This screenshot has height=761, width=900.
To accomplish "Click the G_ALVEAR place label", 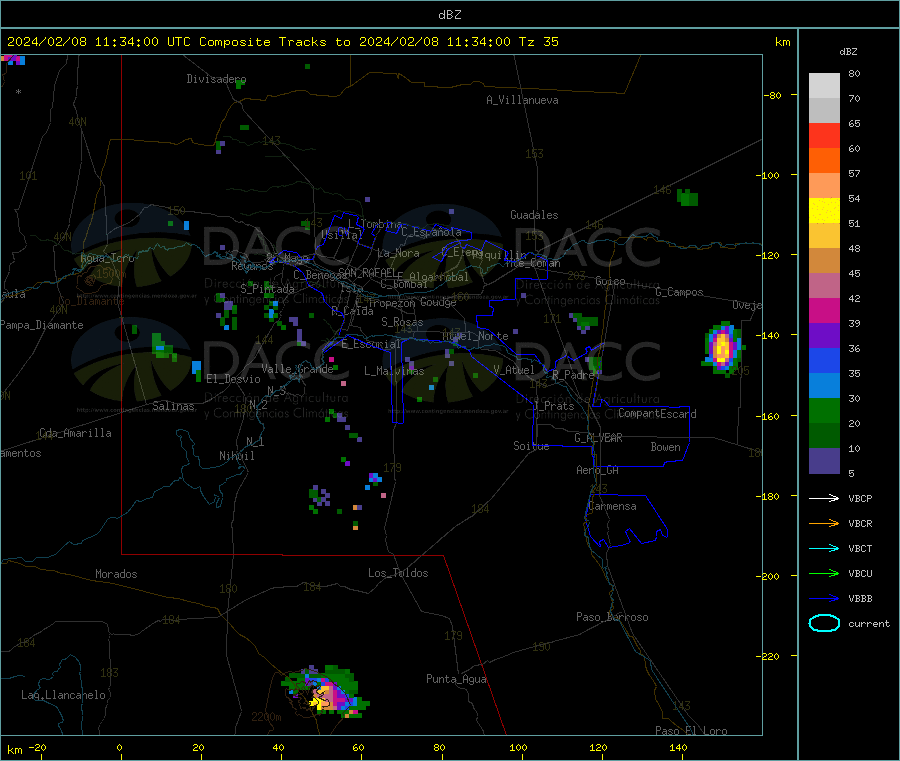I will click(x=598, y=438).
